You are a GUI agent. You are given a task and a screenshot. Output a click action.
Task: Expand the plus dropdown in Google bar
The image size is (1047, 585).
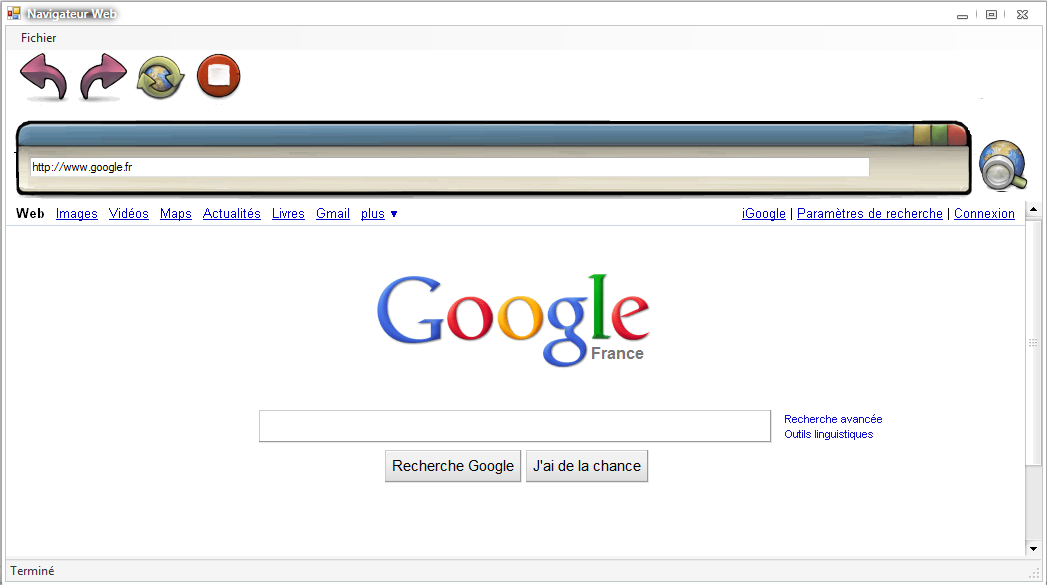pyautogui.click(x=379, y=214)
